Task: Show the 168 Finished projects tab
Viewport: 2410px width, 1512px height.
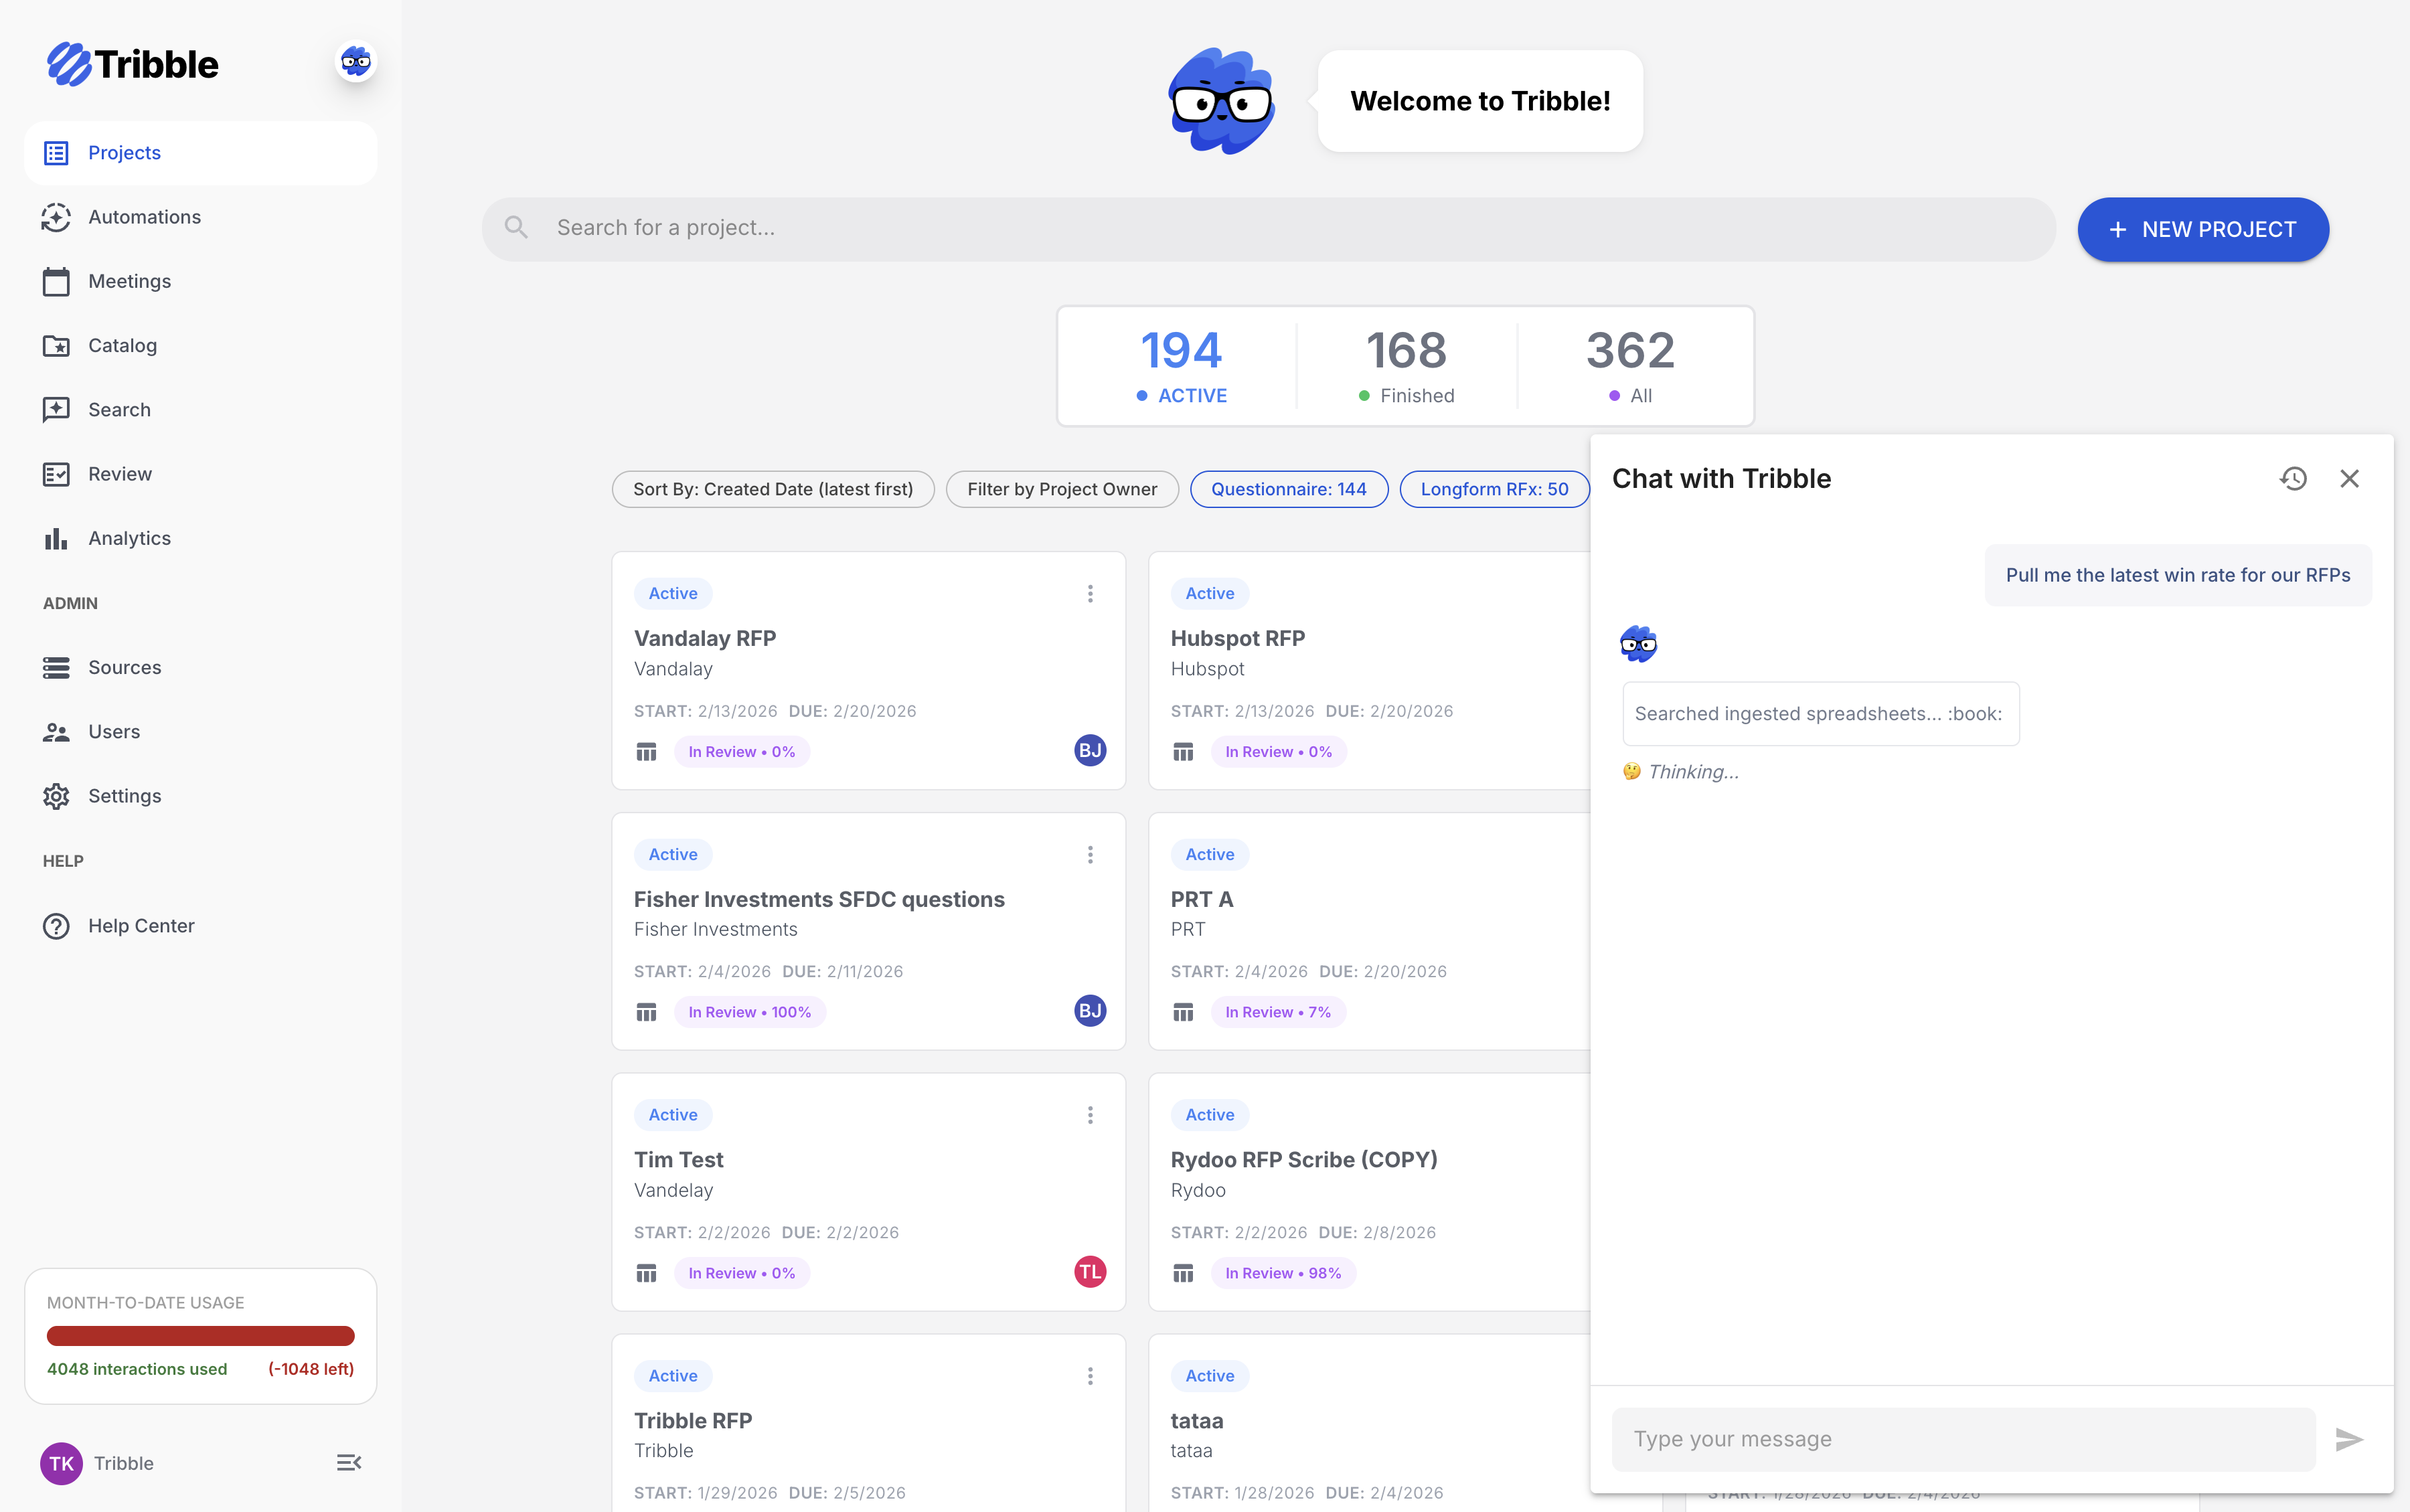Action: coord(1406,366)
